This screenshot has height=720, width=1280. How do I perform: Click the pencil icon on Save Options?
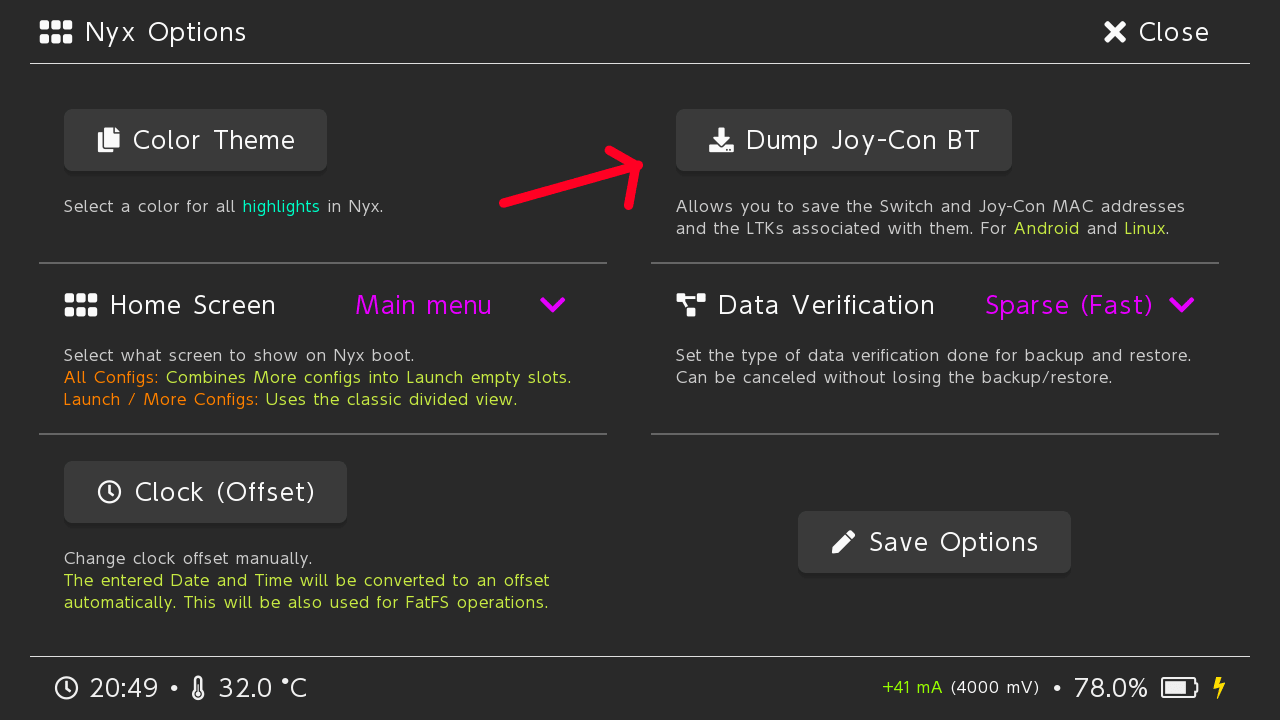(x=843, y=542)
